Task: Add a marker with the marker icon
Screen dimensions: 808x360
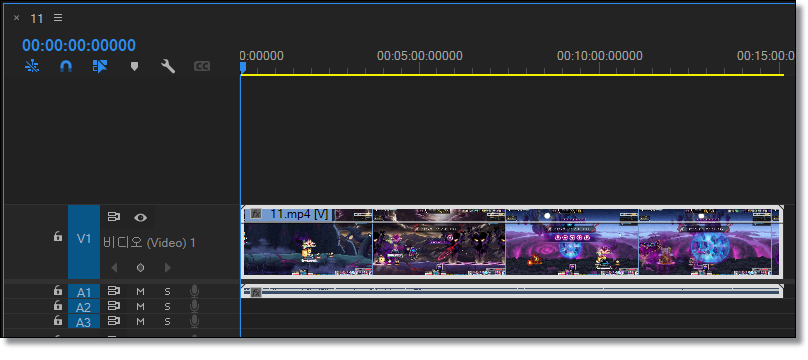Action: point(134,66)
